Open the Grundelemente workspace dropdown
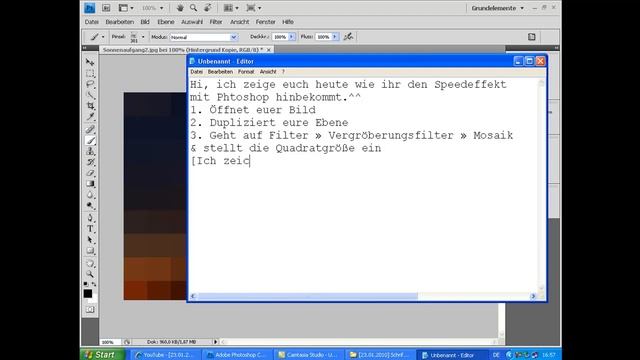This screenshot has width=640, height=360. coord(498,8)
